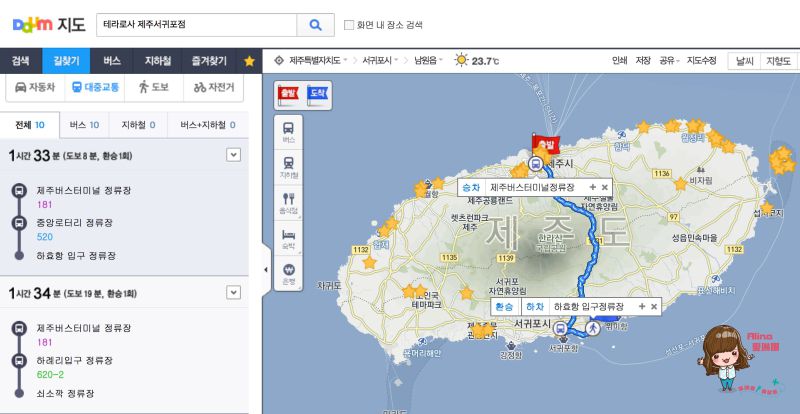Click the favorite star near 비자림

click(680, 184)
